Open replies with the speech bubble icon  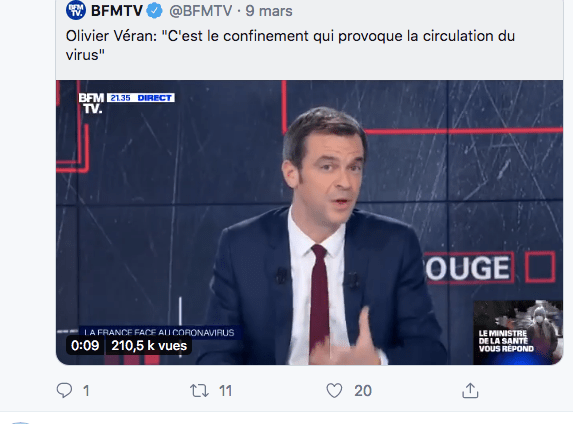point(64,390)
